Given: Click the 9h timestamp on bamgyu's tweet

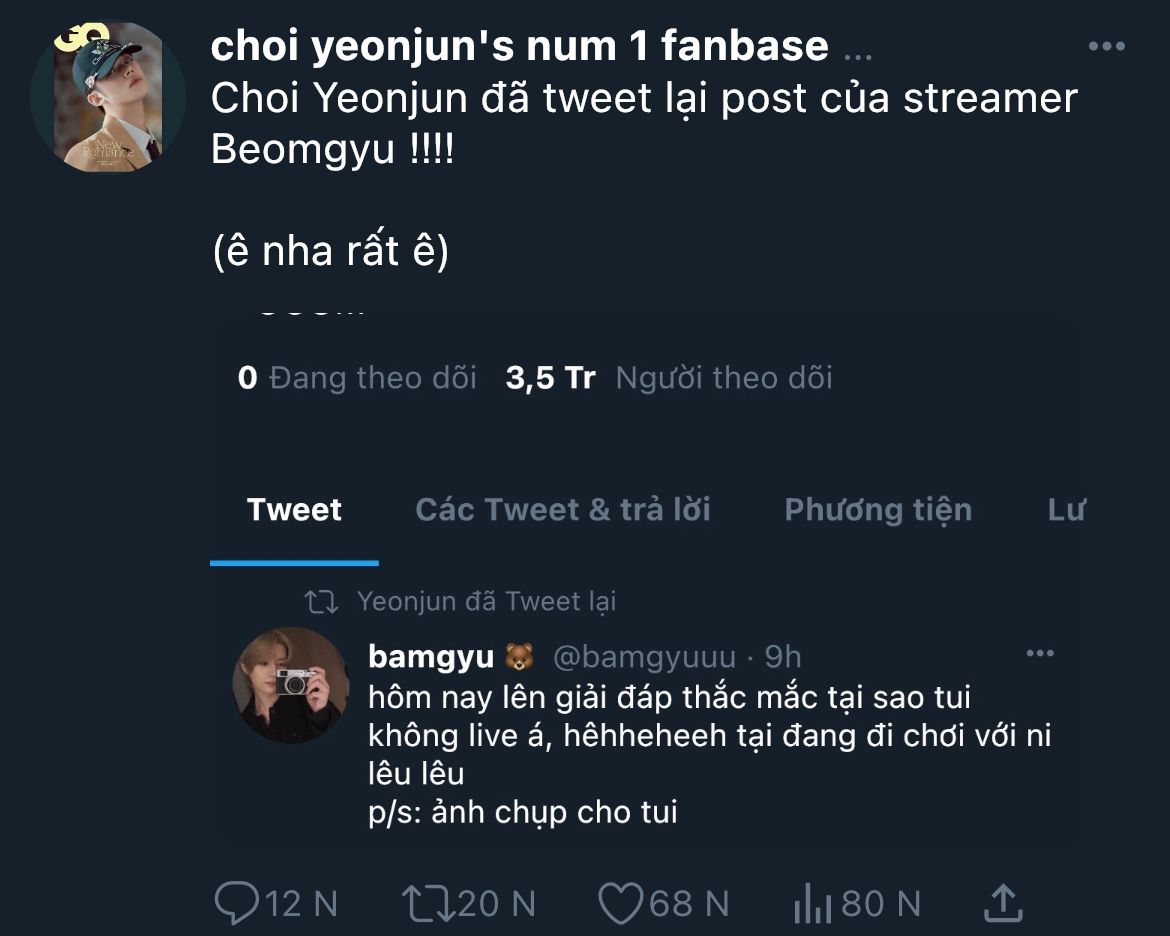Looking at the screenshot, I should [x=783, y=657].
